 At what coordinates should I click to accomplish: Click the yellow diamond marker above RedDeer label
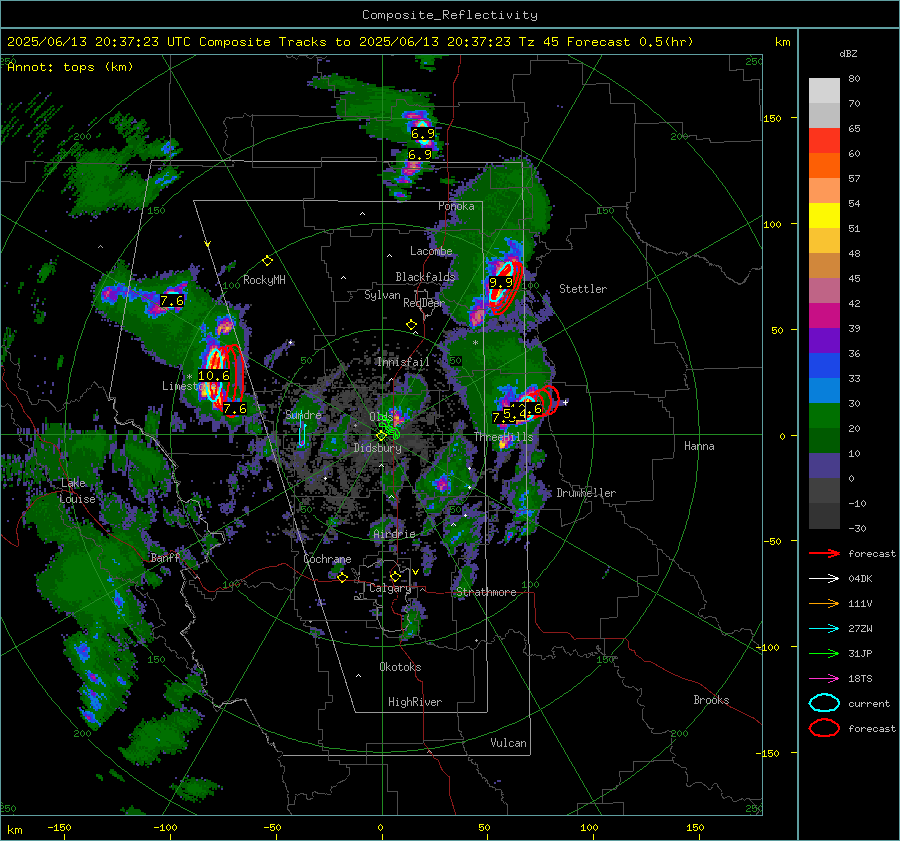click(411, 325)
